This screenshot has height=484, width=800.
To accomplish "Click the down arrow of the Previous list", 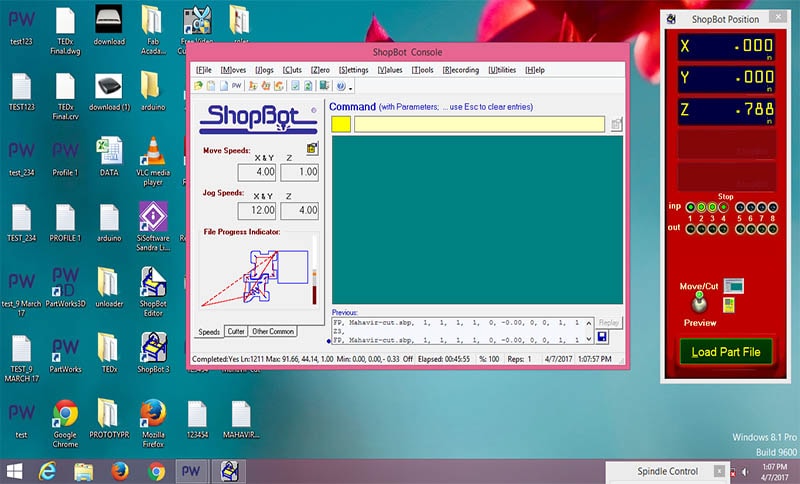I will tap(589, 339).
